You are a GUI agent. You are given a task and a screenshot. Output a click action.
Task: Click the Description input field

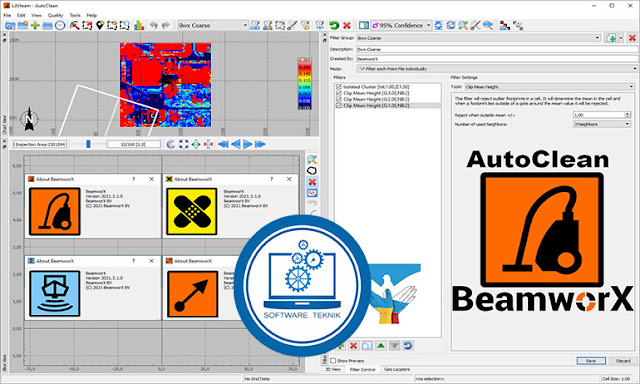[496, 49]
